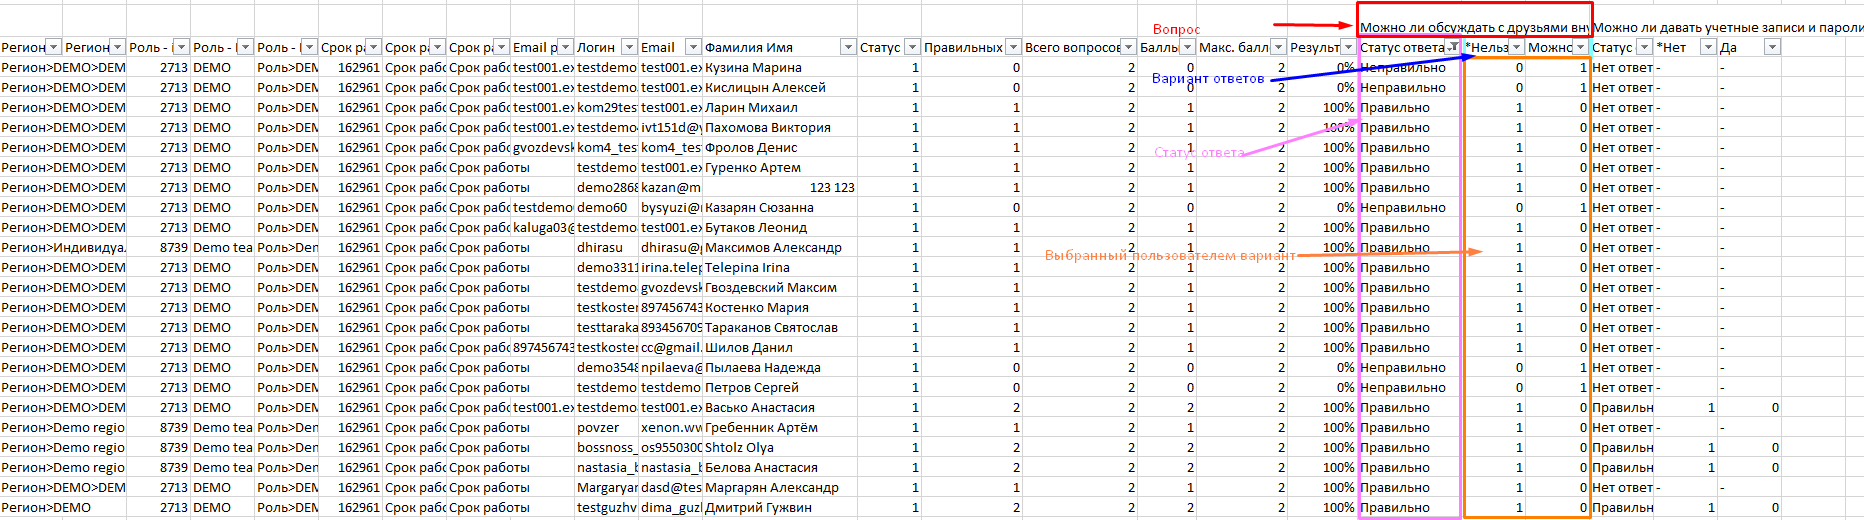Select the cell 'Telepina Irina'
The image size is (1864, 520).
pyautogui.click(x=780, y=267)
